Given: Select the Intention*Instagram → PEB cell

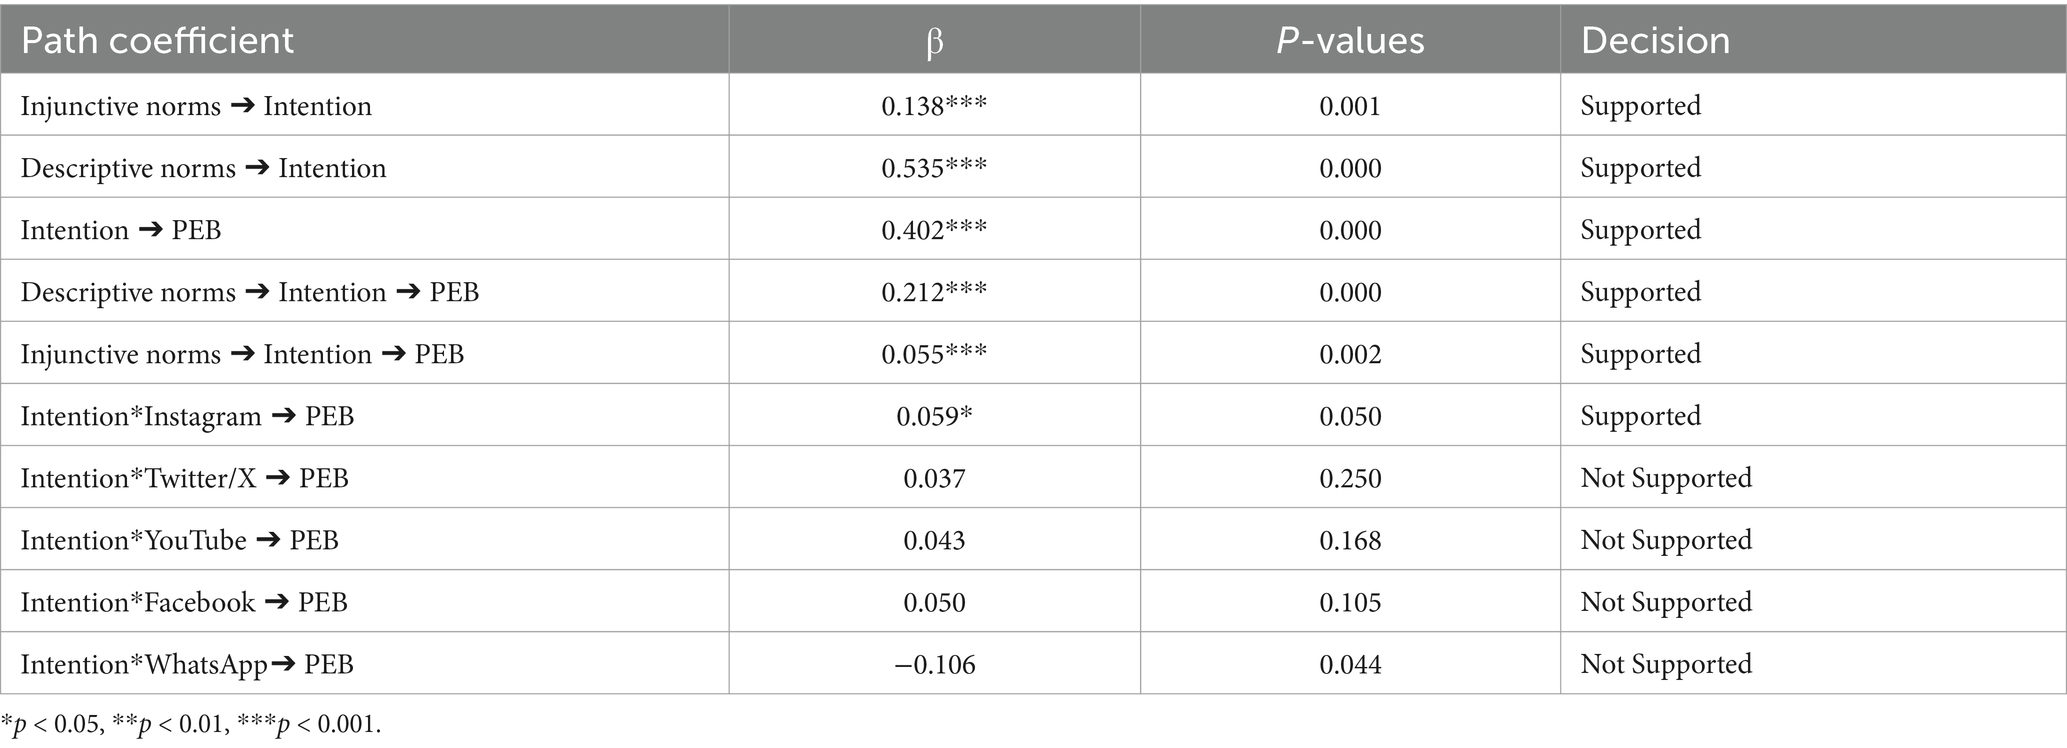Looking at the screenshot, I should tap(187, 416).
